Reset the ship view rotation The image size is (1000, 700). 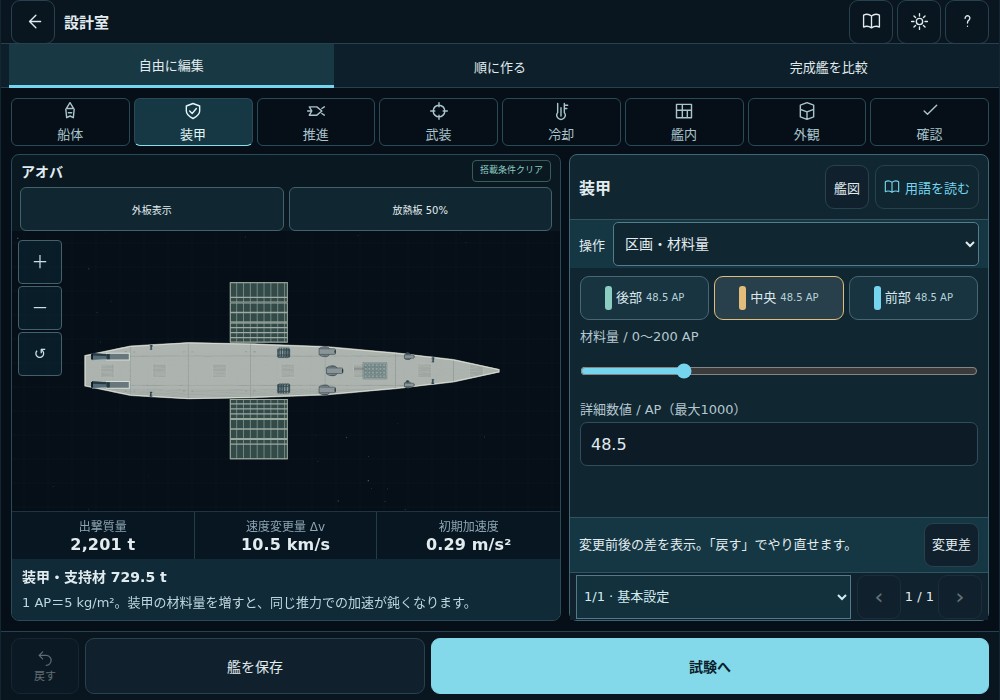click(x=40, y=354)
